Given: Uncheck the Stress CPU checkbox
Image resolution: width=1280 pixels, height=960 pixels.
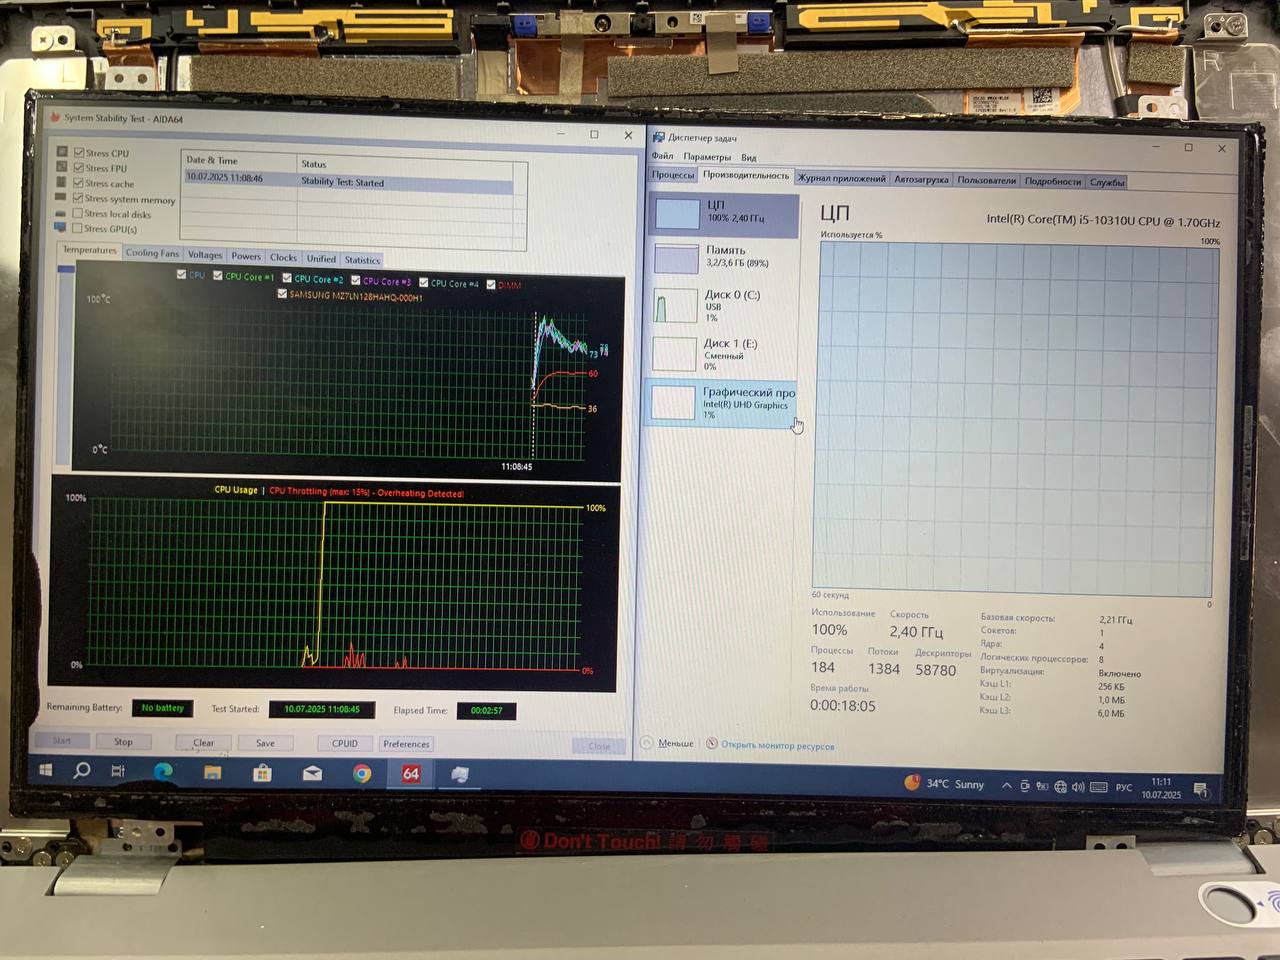Looking at the screenshot, I should click(x=79, y=153).
